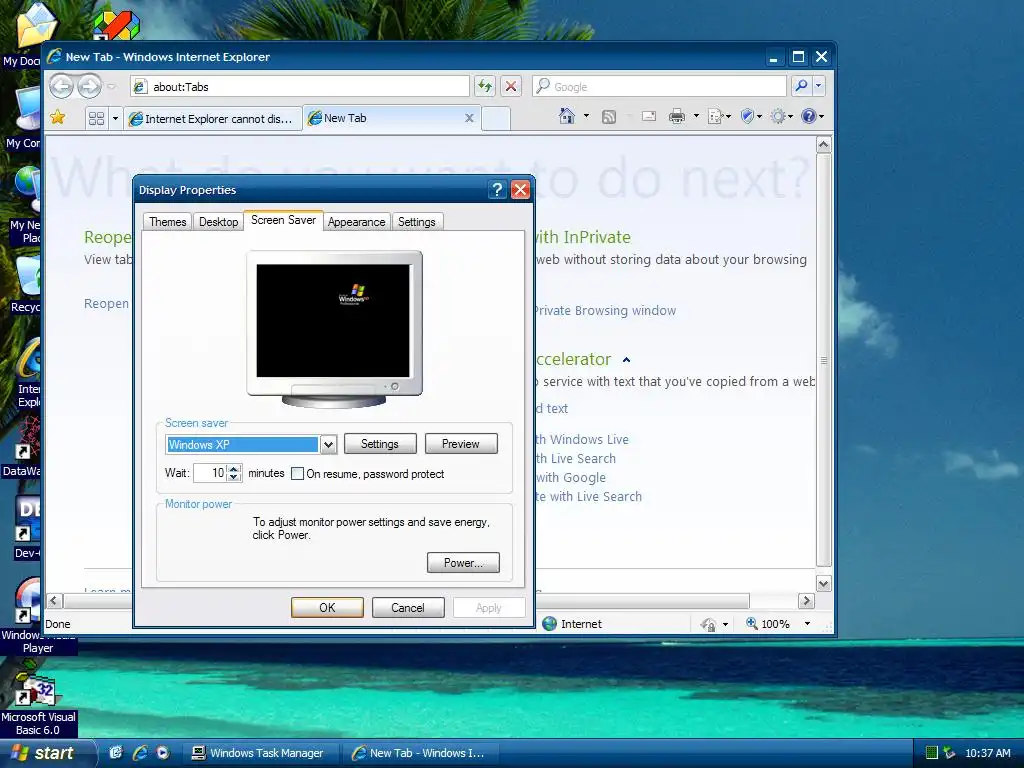Close the New Tab tab with its x
Image resolution: width=1024 pixels, height=768 pixels.
[x=469, y=118]
